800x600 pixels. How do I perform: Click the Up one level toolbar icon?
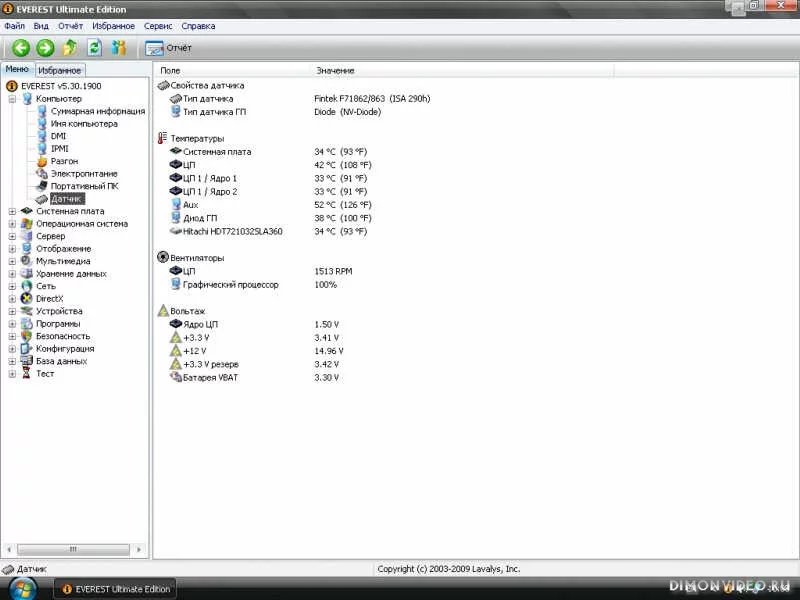(70, 48)
